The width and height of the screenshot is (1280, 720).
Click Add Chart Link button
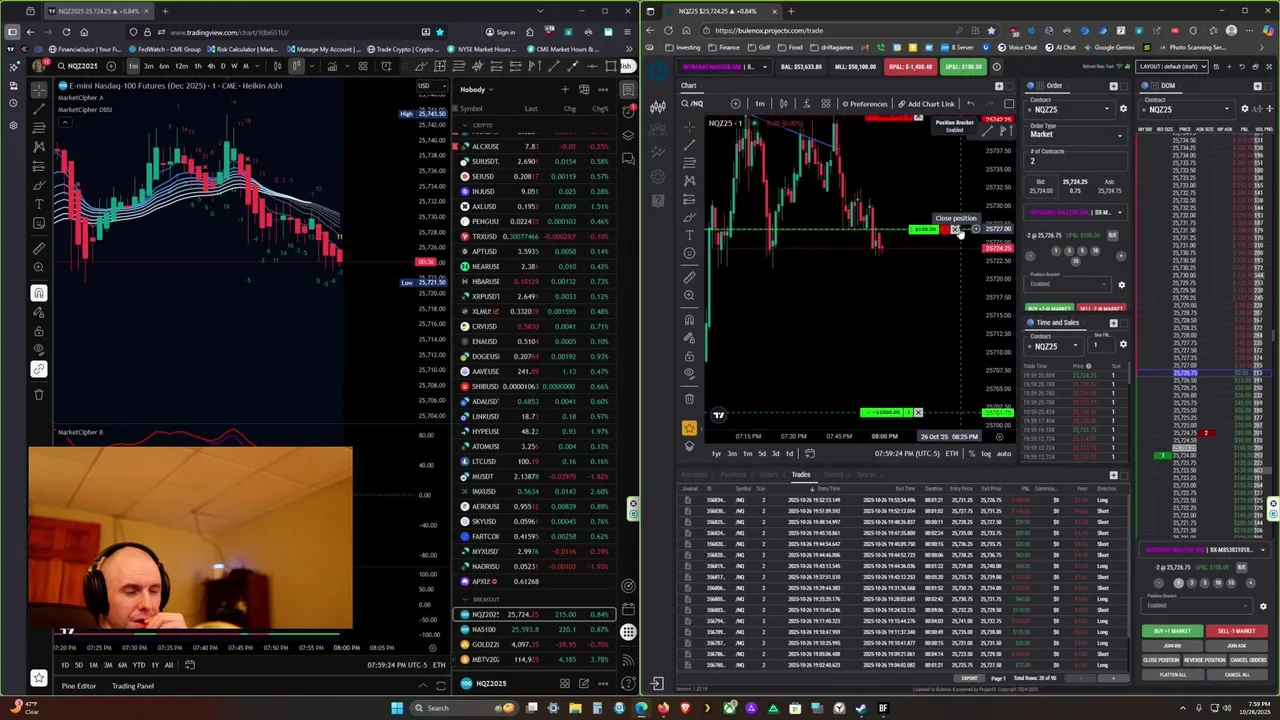click(x=927, y=104)
